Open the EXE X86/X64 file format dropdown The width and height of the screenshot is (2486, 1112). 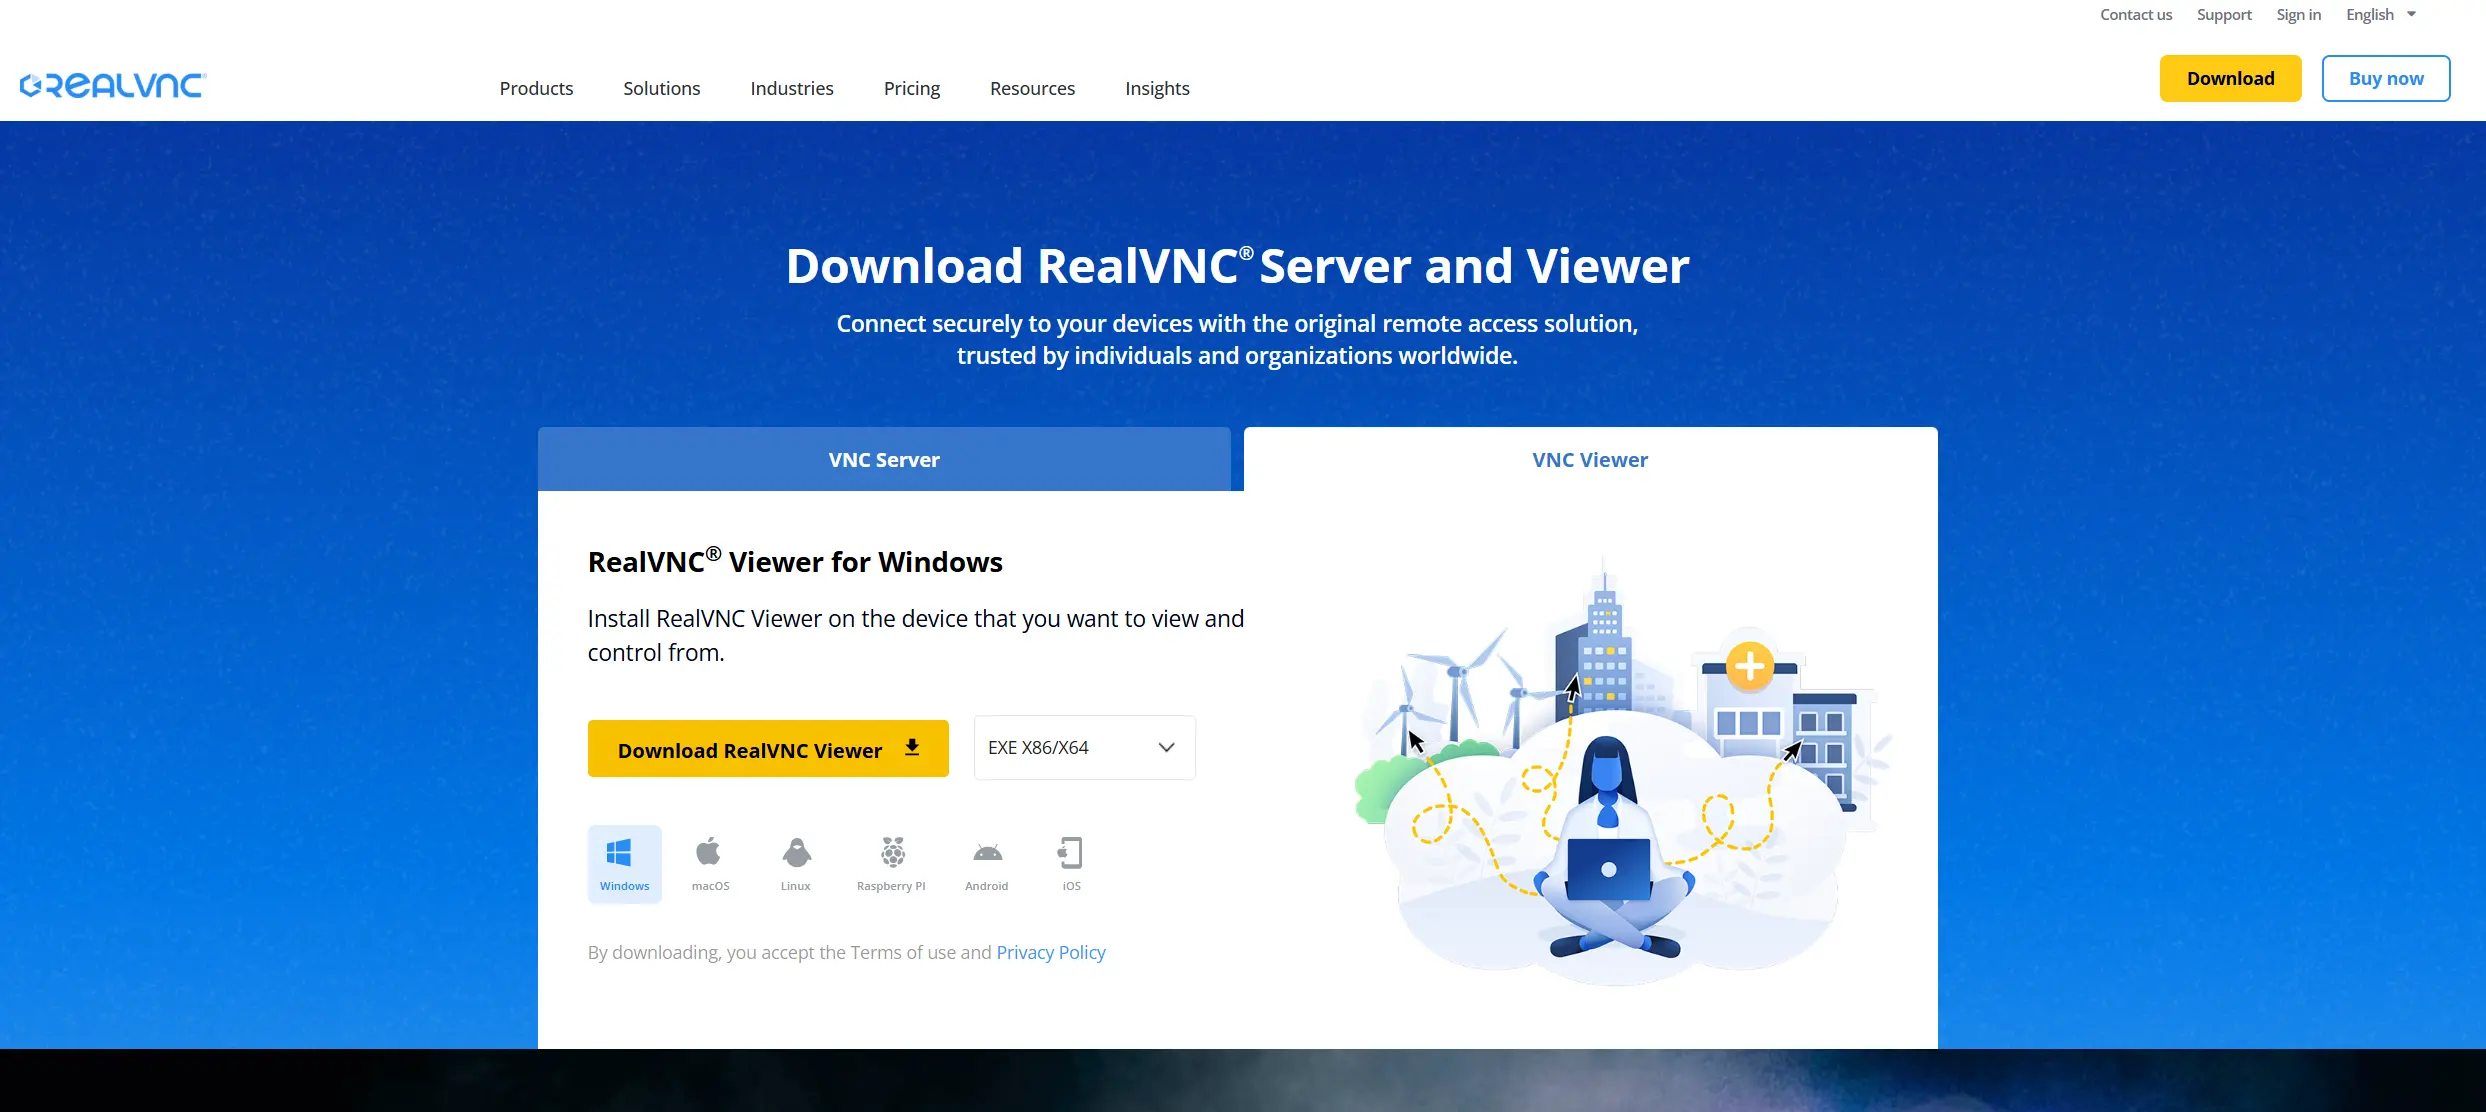(x=1083, y=747)
